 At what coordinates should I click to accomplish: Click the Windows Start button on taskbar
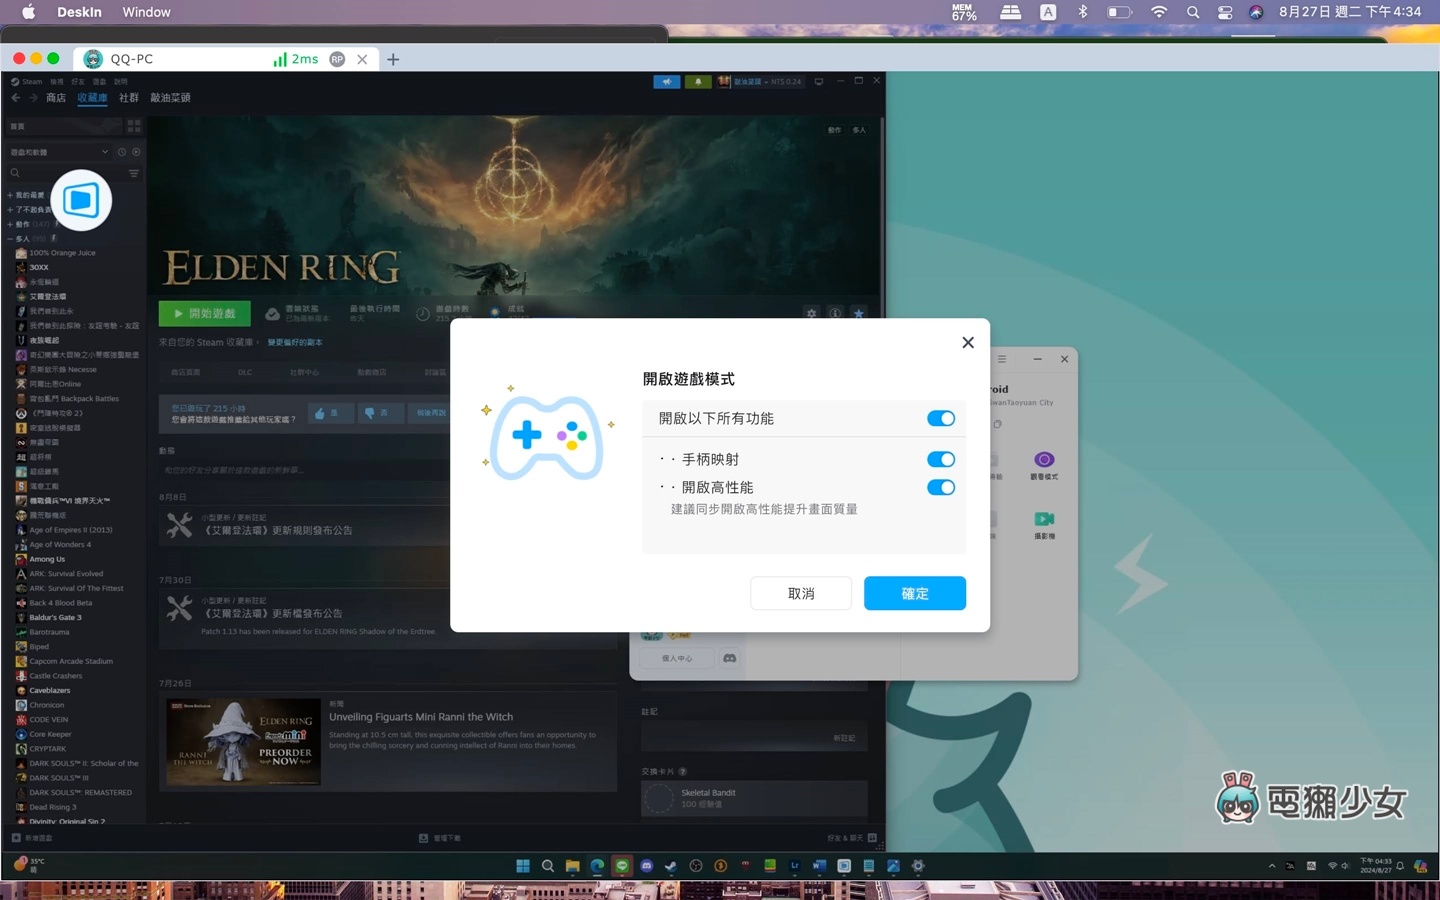tap(523, 866)
